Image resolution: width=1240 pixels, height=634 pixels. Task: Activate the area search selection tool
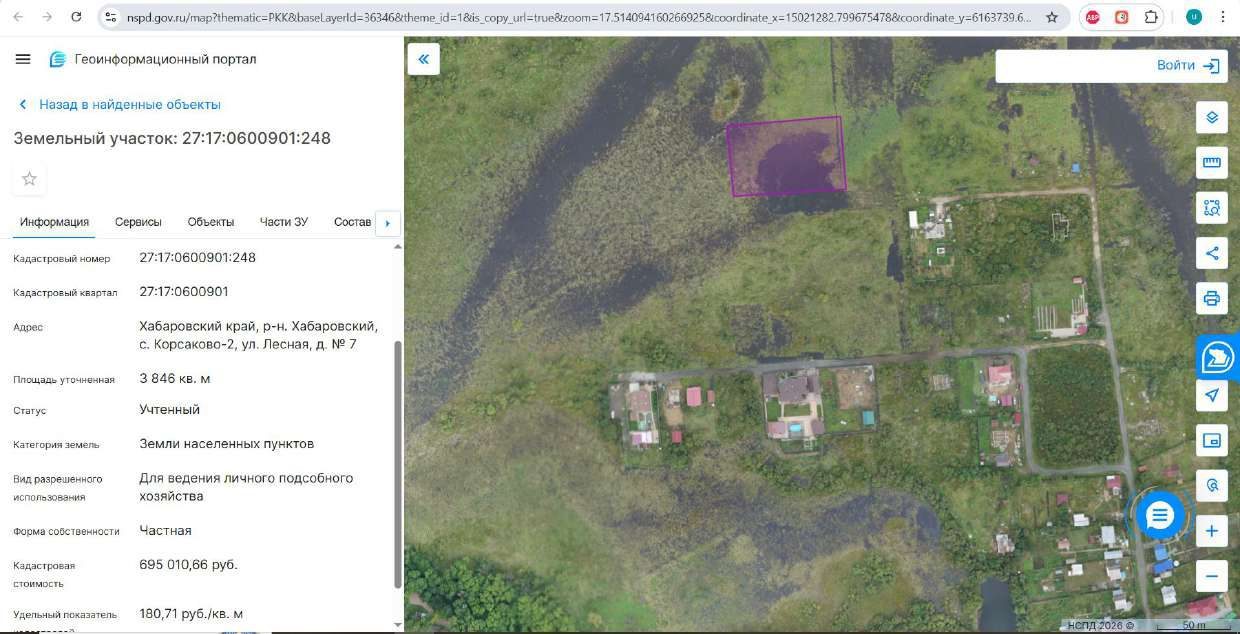coord(1212,207)
